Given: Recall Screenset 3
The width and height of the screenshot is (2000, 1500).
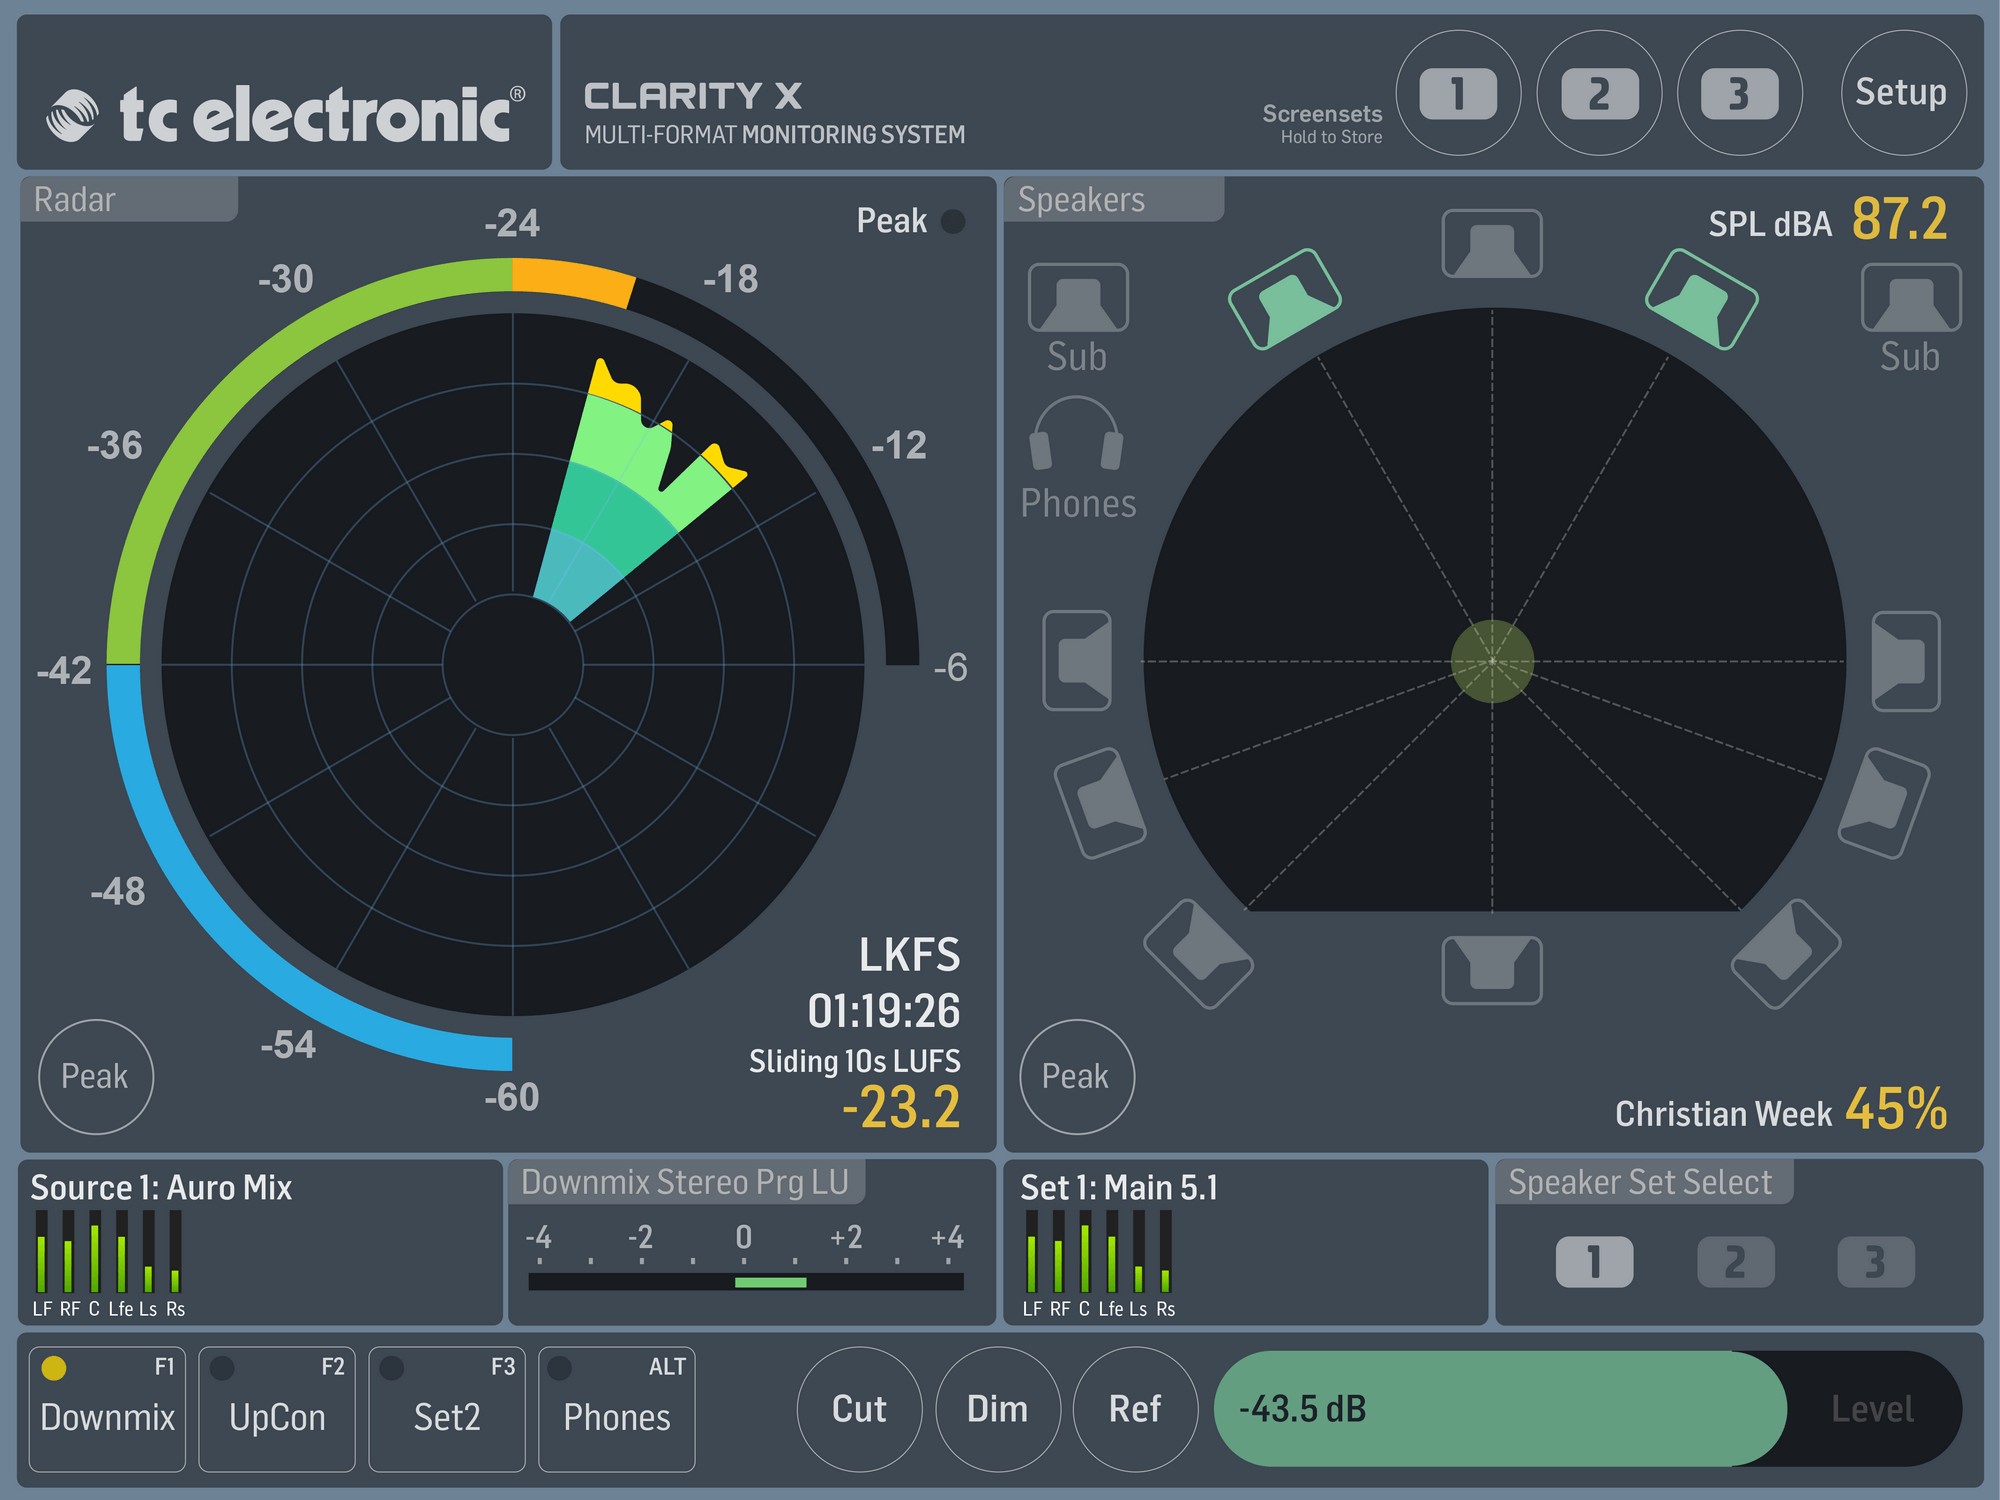Looking at the screenshot, I should point(1739,93).
